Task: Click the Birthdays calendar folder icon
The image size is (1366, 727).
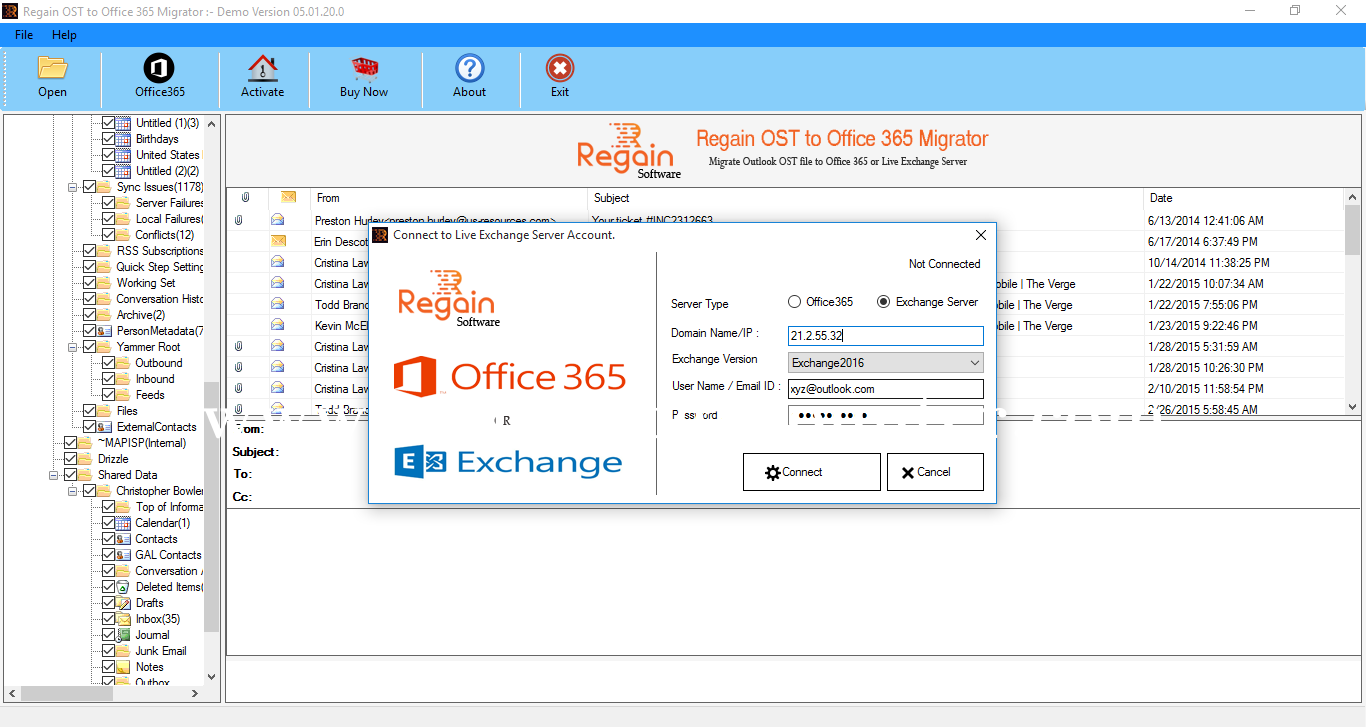Action: pyautogui.click(x=124, y=139)
